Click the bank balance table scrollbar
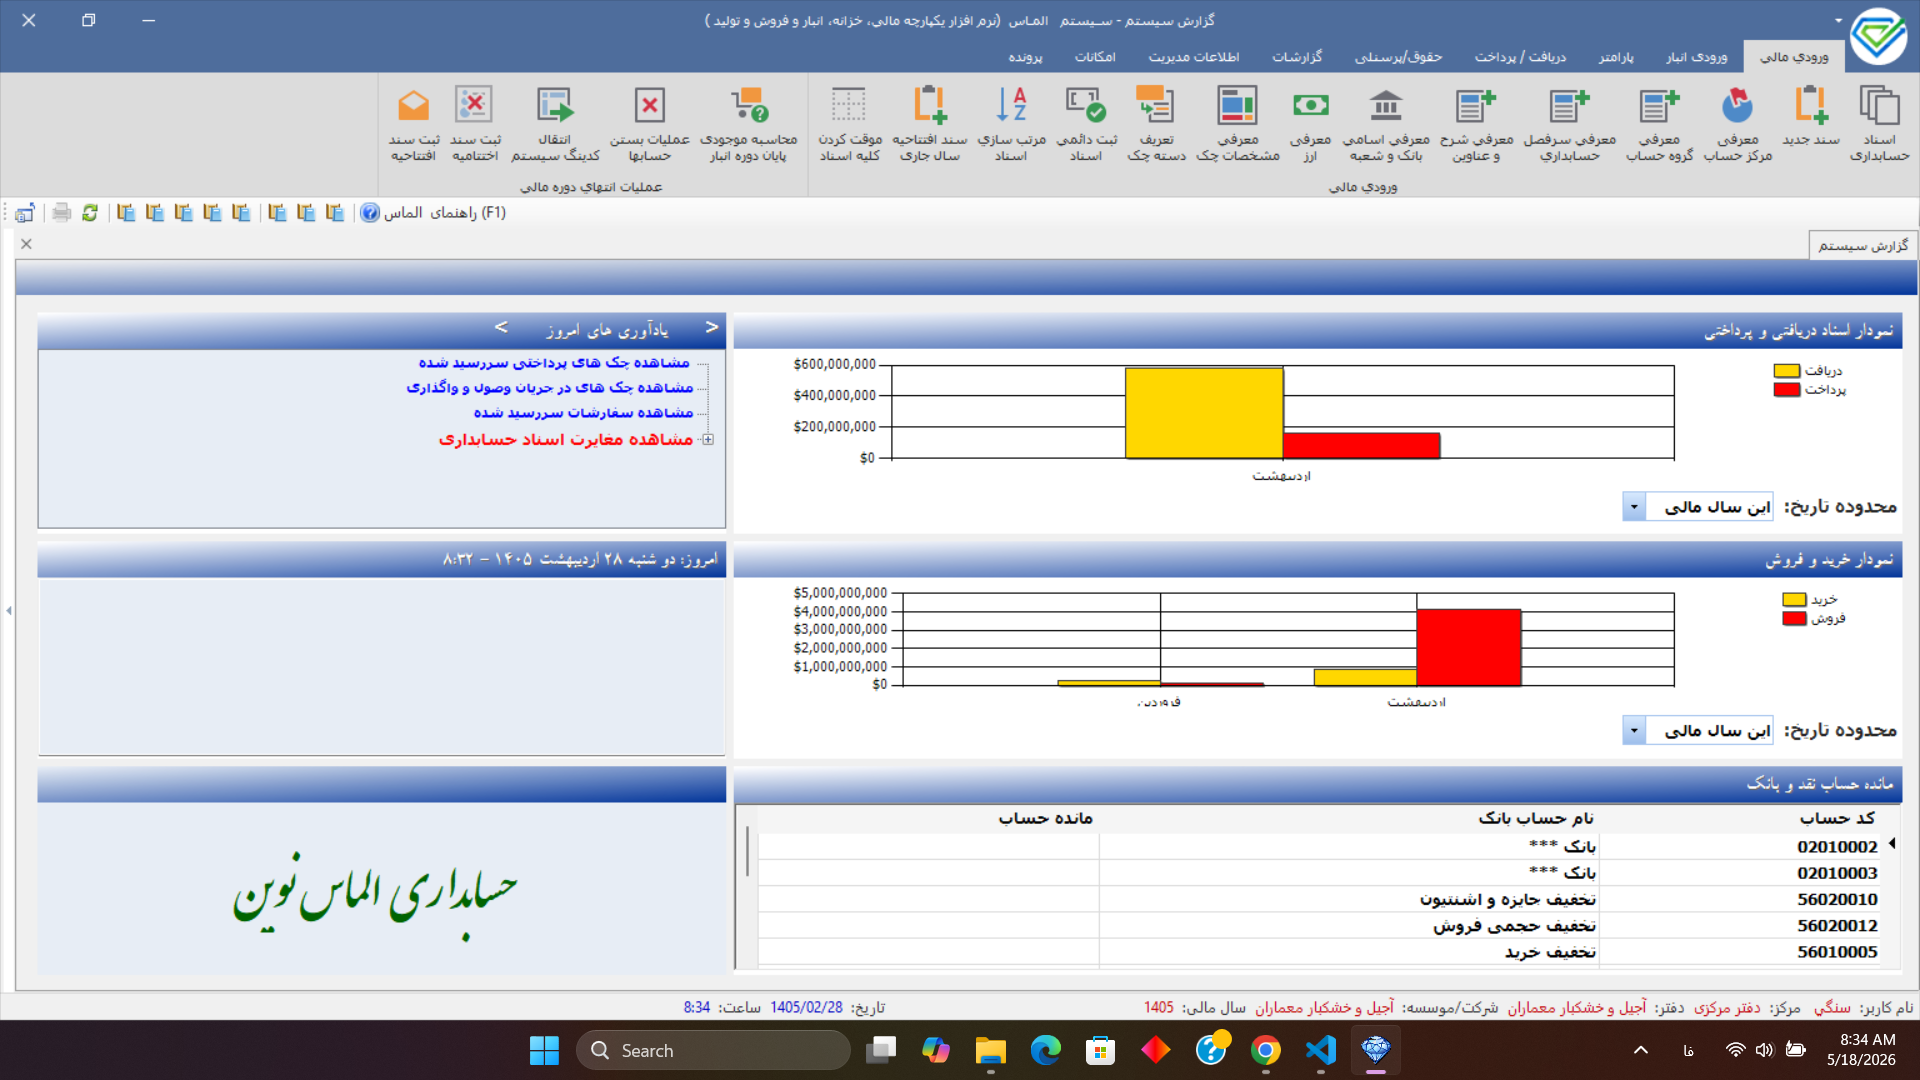The height and width of the screenshot is (1080, 1920). pos(747,851)
